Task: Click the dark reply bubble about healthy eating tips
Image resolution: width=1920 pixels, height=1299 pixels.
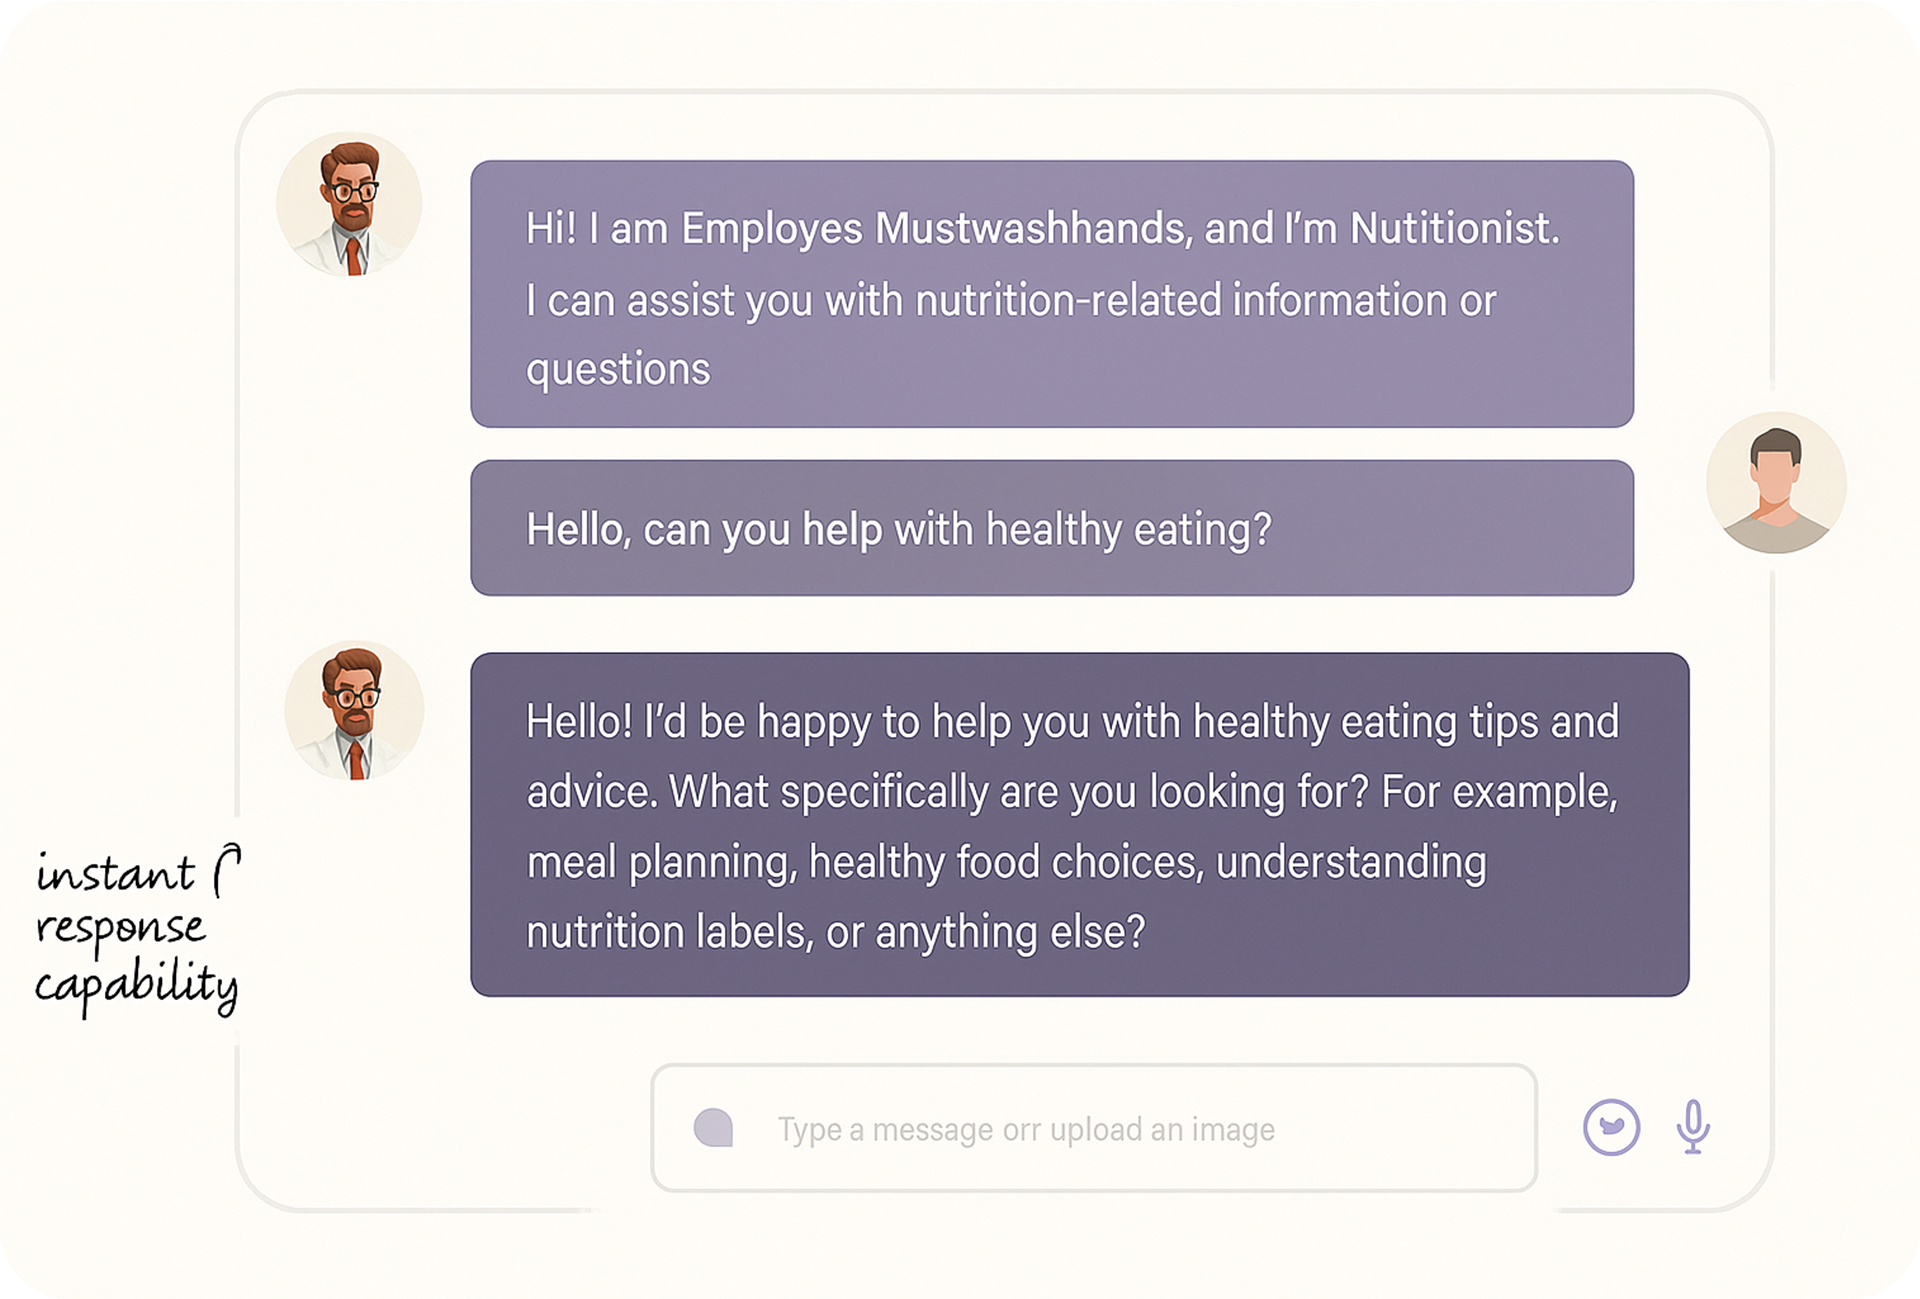Action: (1079, 824)
